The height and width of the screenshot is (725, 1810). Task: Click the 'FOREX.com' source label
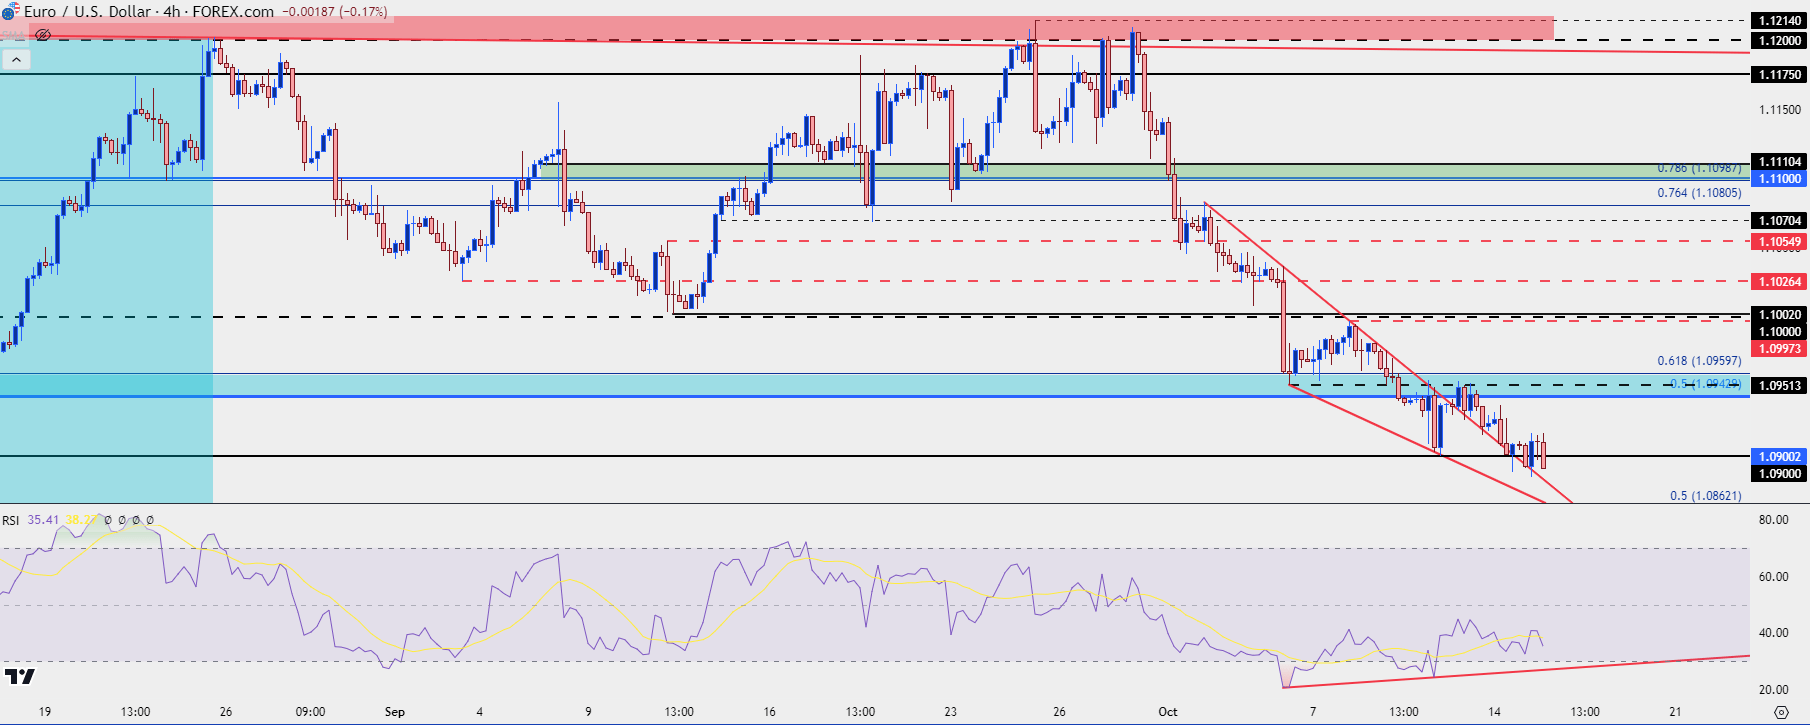coord(233,12)
